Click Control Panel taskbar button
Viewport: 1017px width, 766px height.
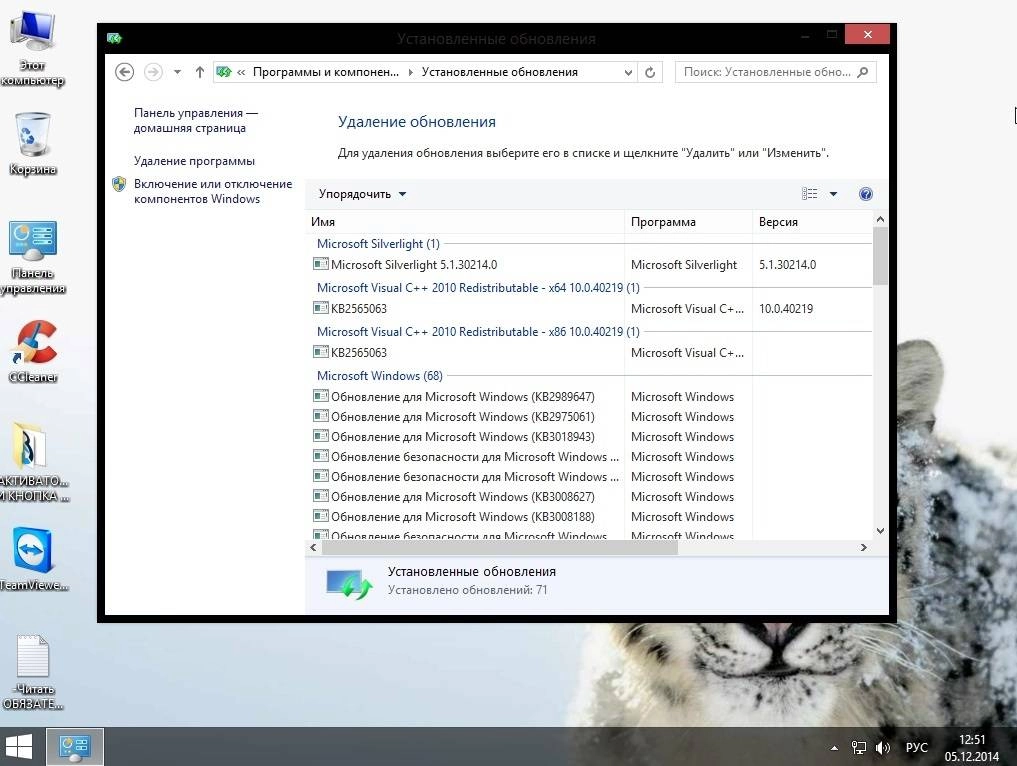pyautogui.click(x=74, y=747)
